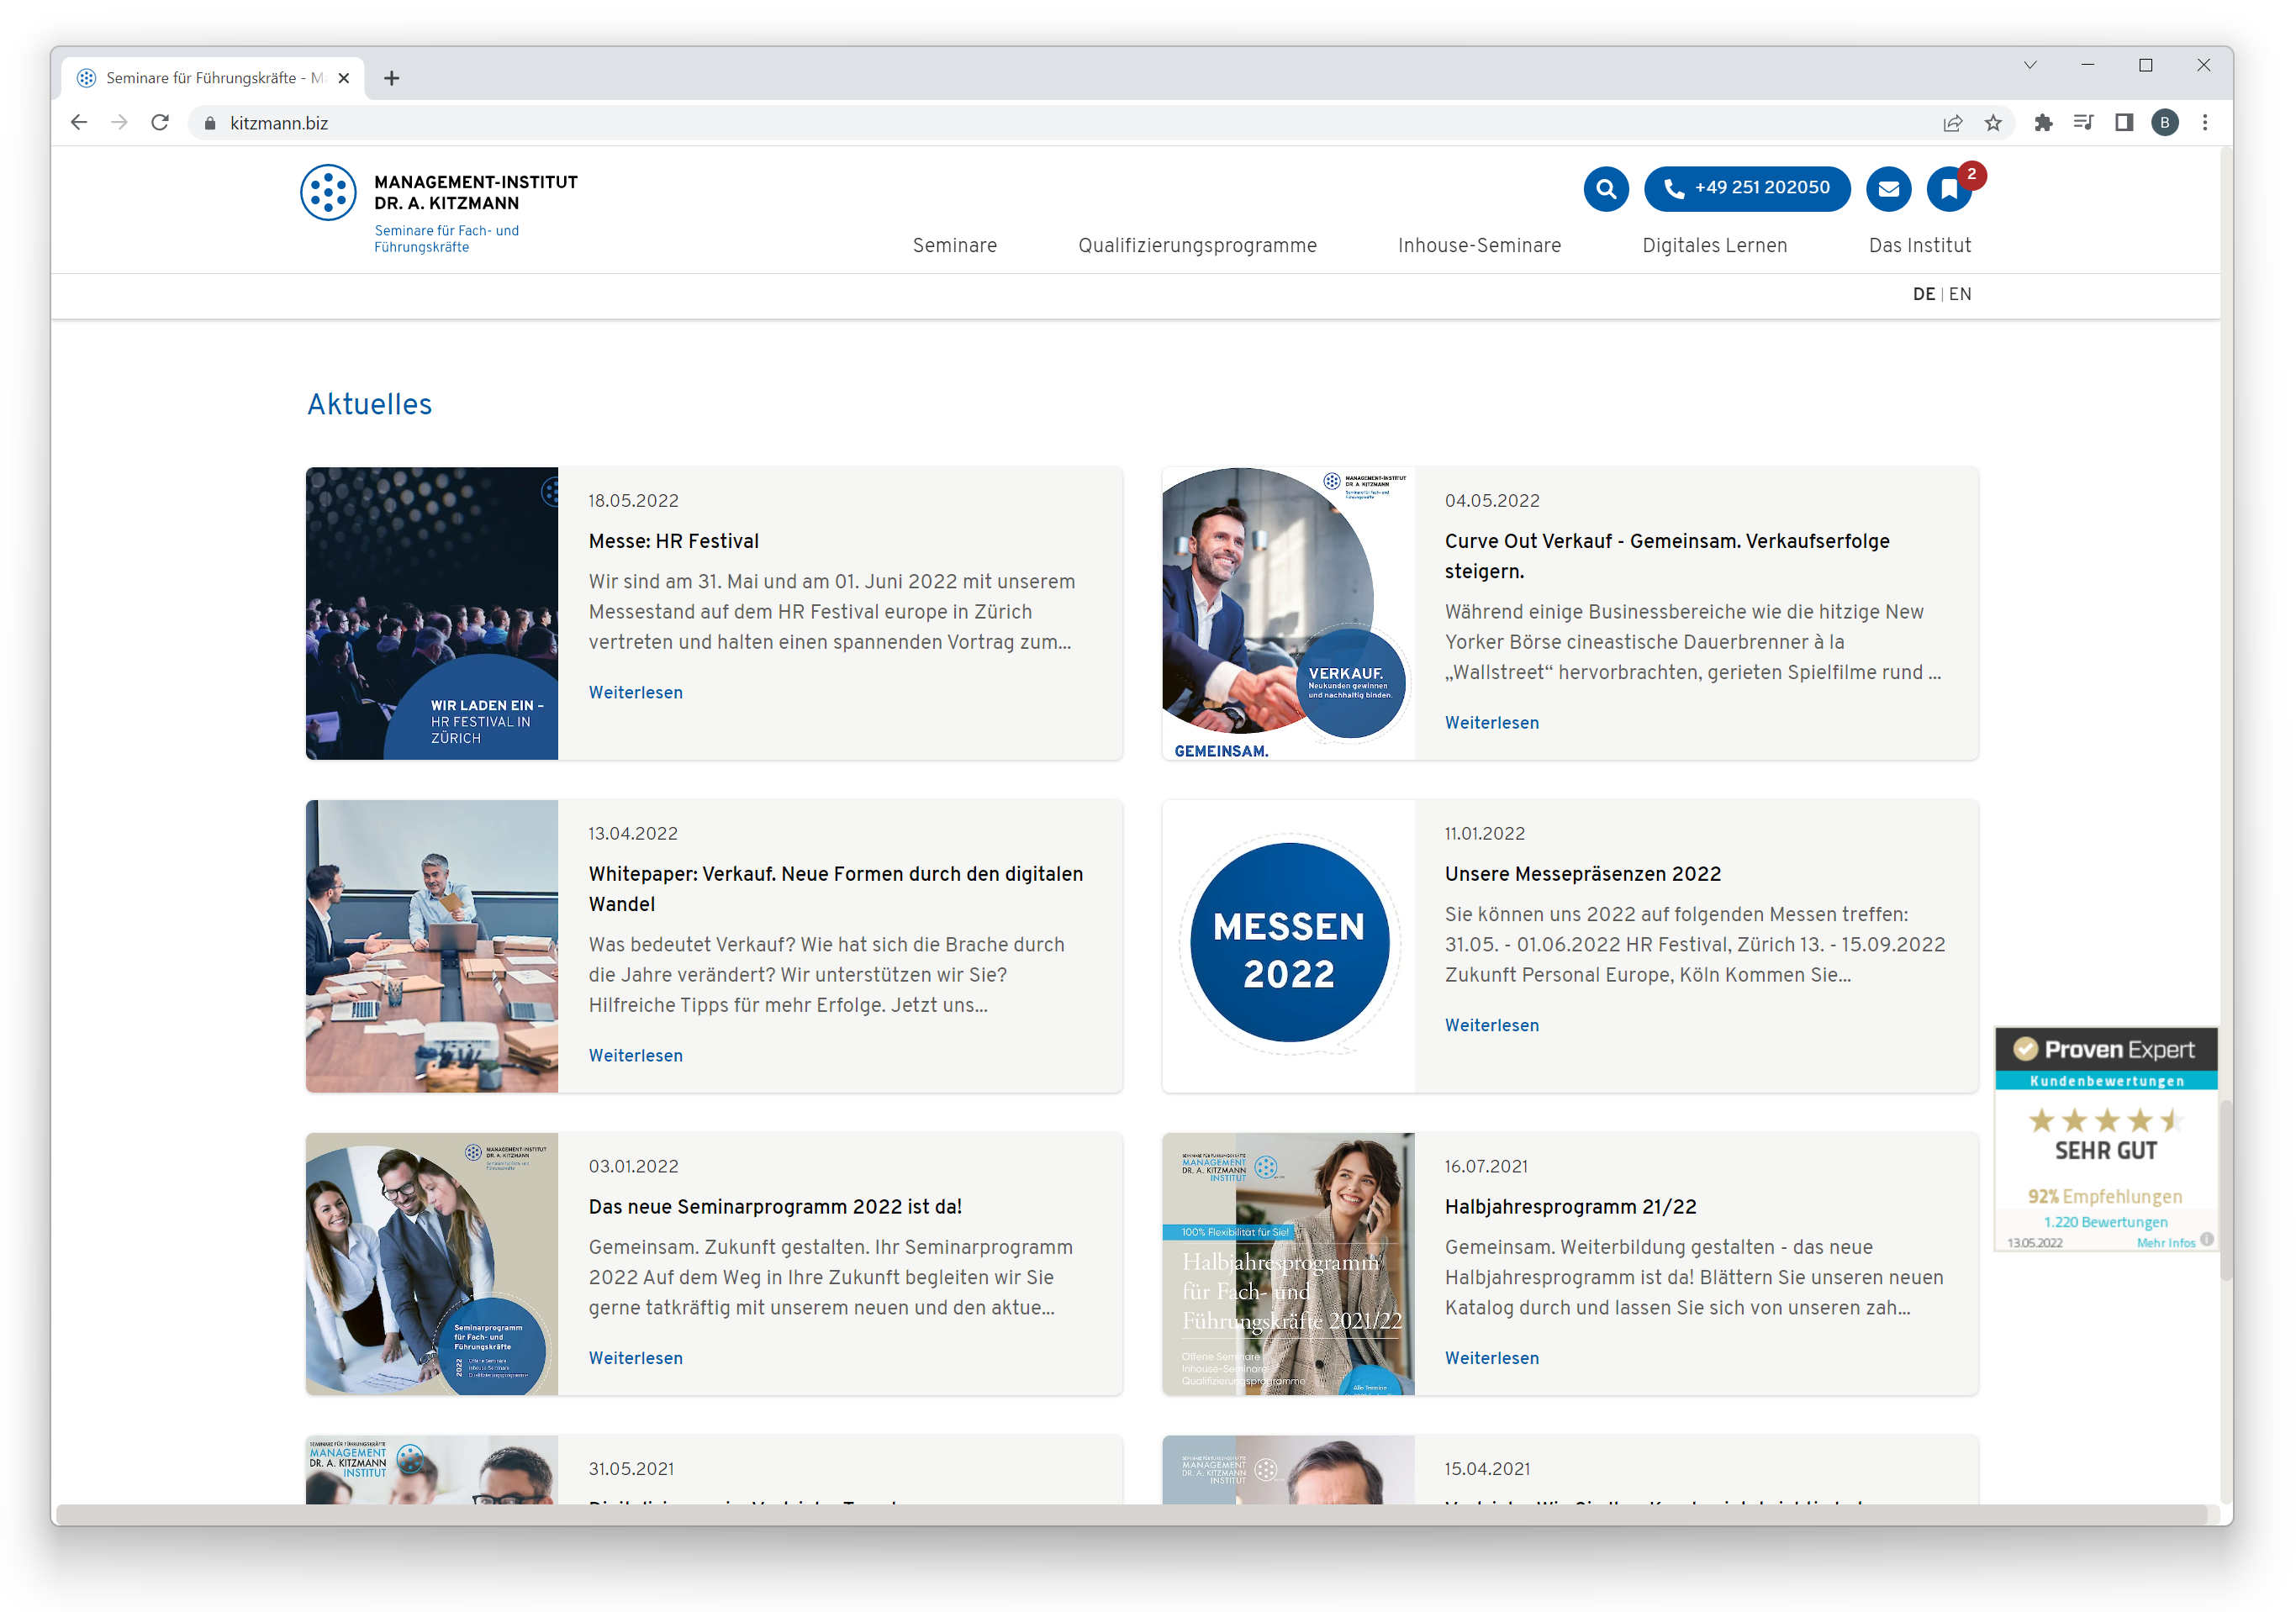This screenshot has height=1612, width=2296.
Task: Open the Gemeinsam Verkauf handshake thumbnail
Action: pyautogui.click(x=1288, y=613)
